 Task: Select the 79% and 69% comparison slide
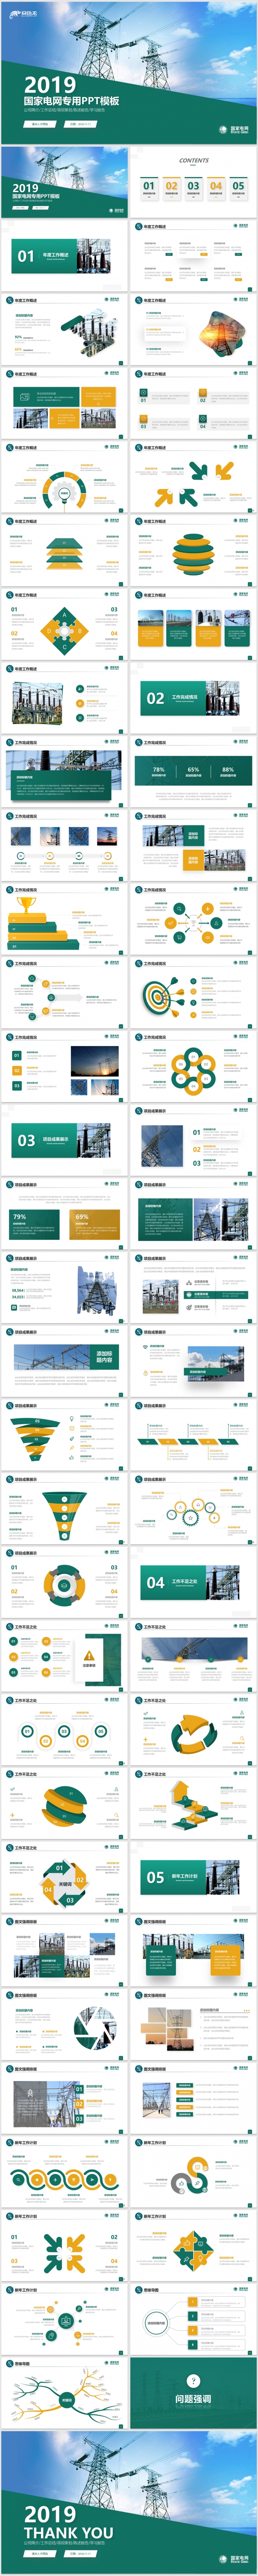coord(64,1213)
